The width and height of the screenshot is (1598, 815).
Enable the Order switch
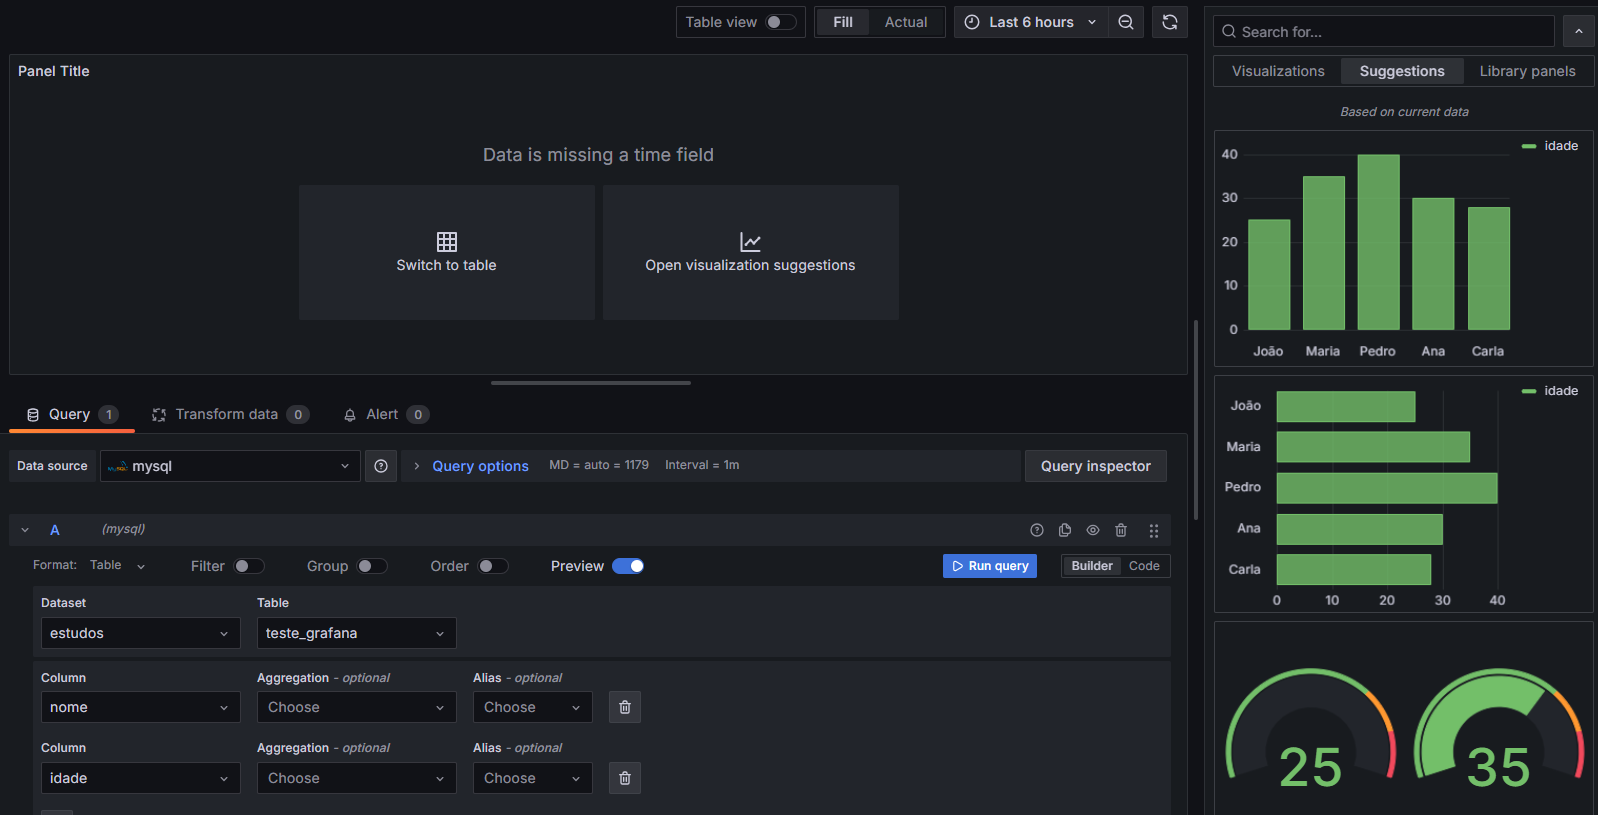(493, 566)
